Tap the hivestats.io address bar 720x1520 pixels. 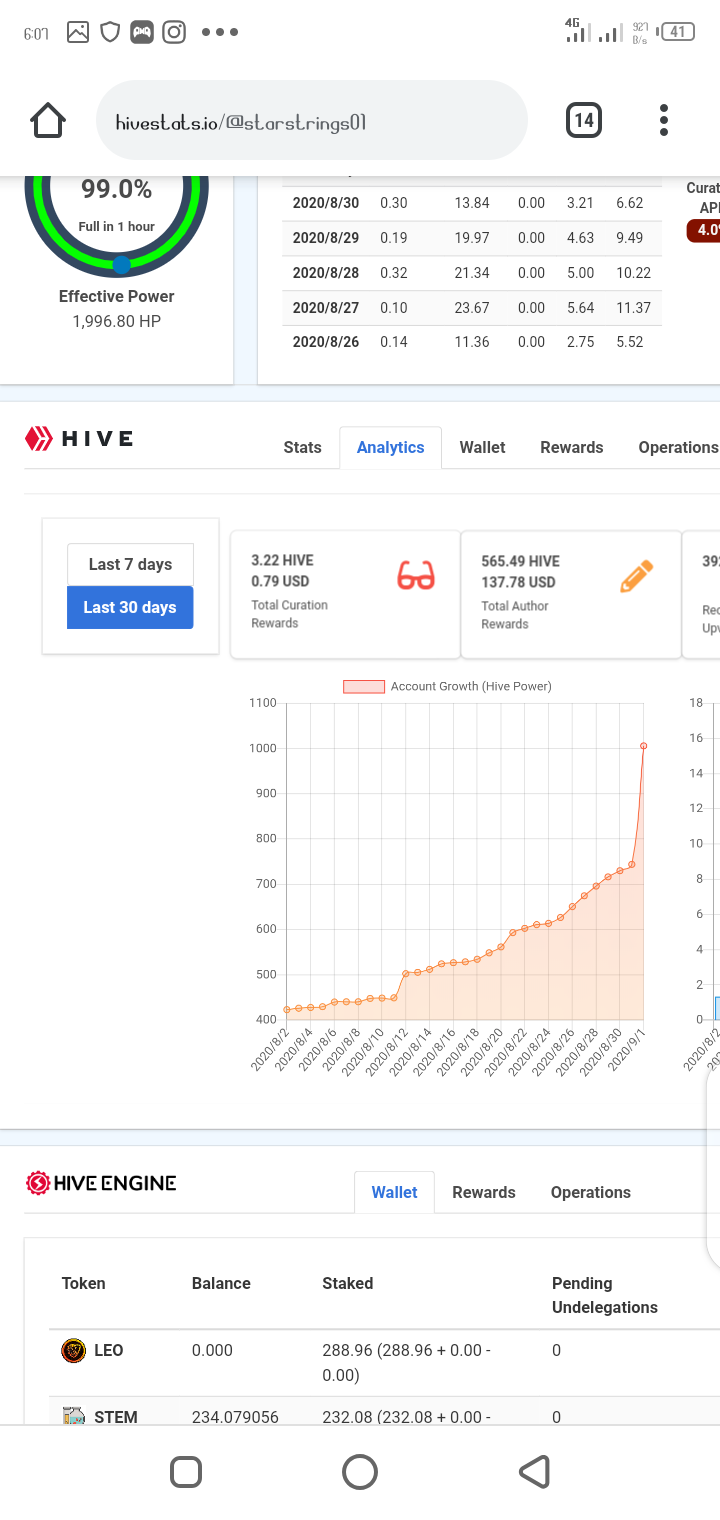[311, 121]
